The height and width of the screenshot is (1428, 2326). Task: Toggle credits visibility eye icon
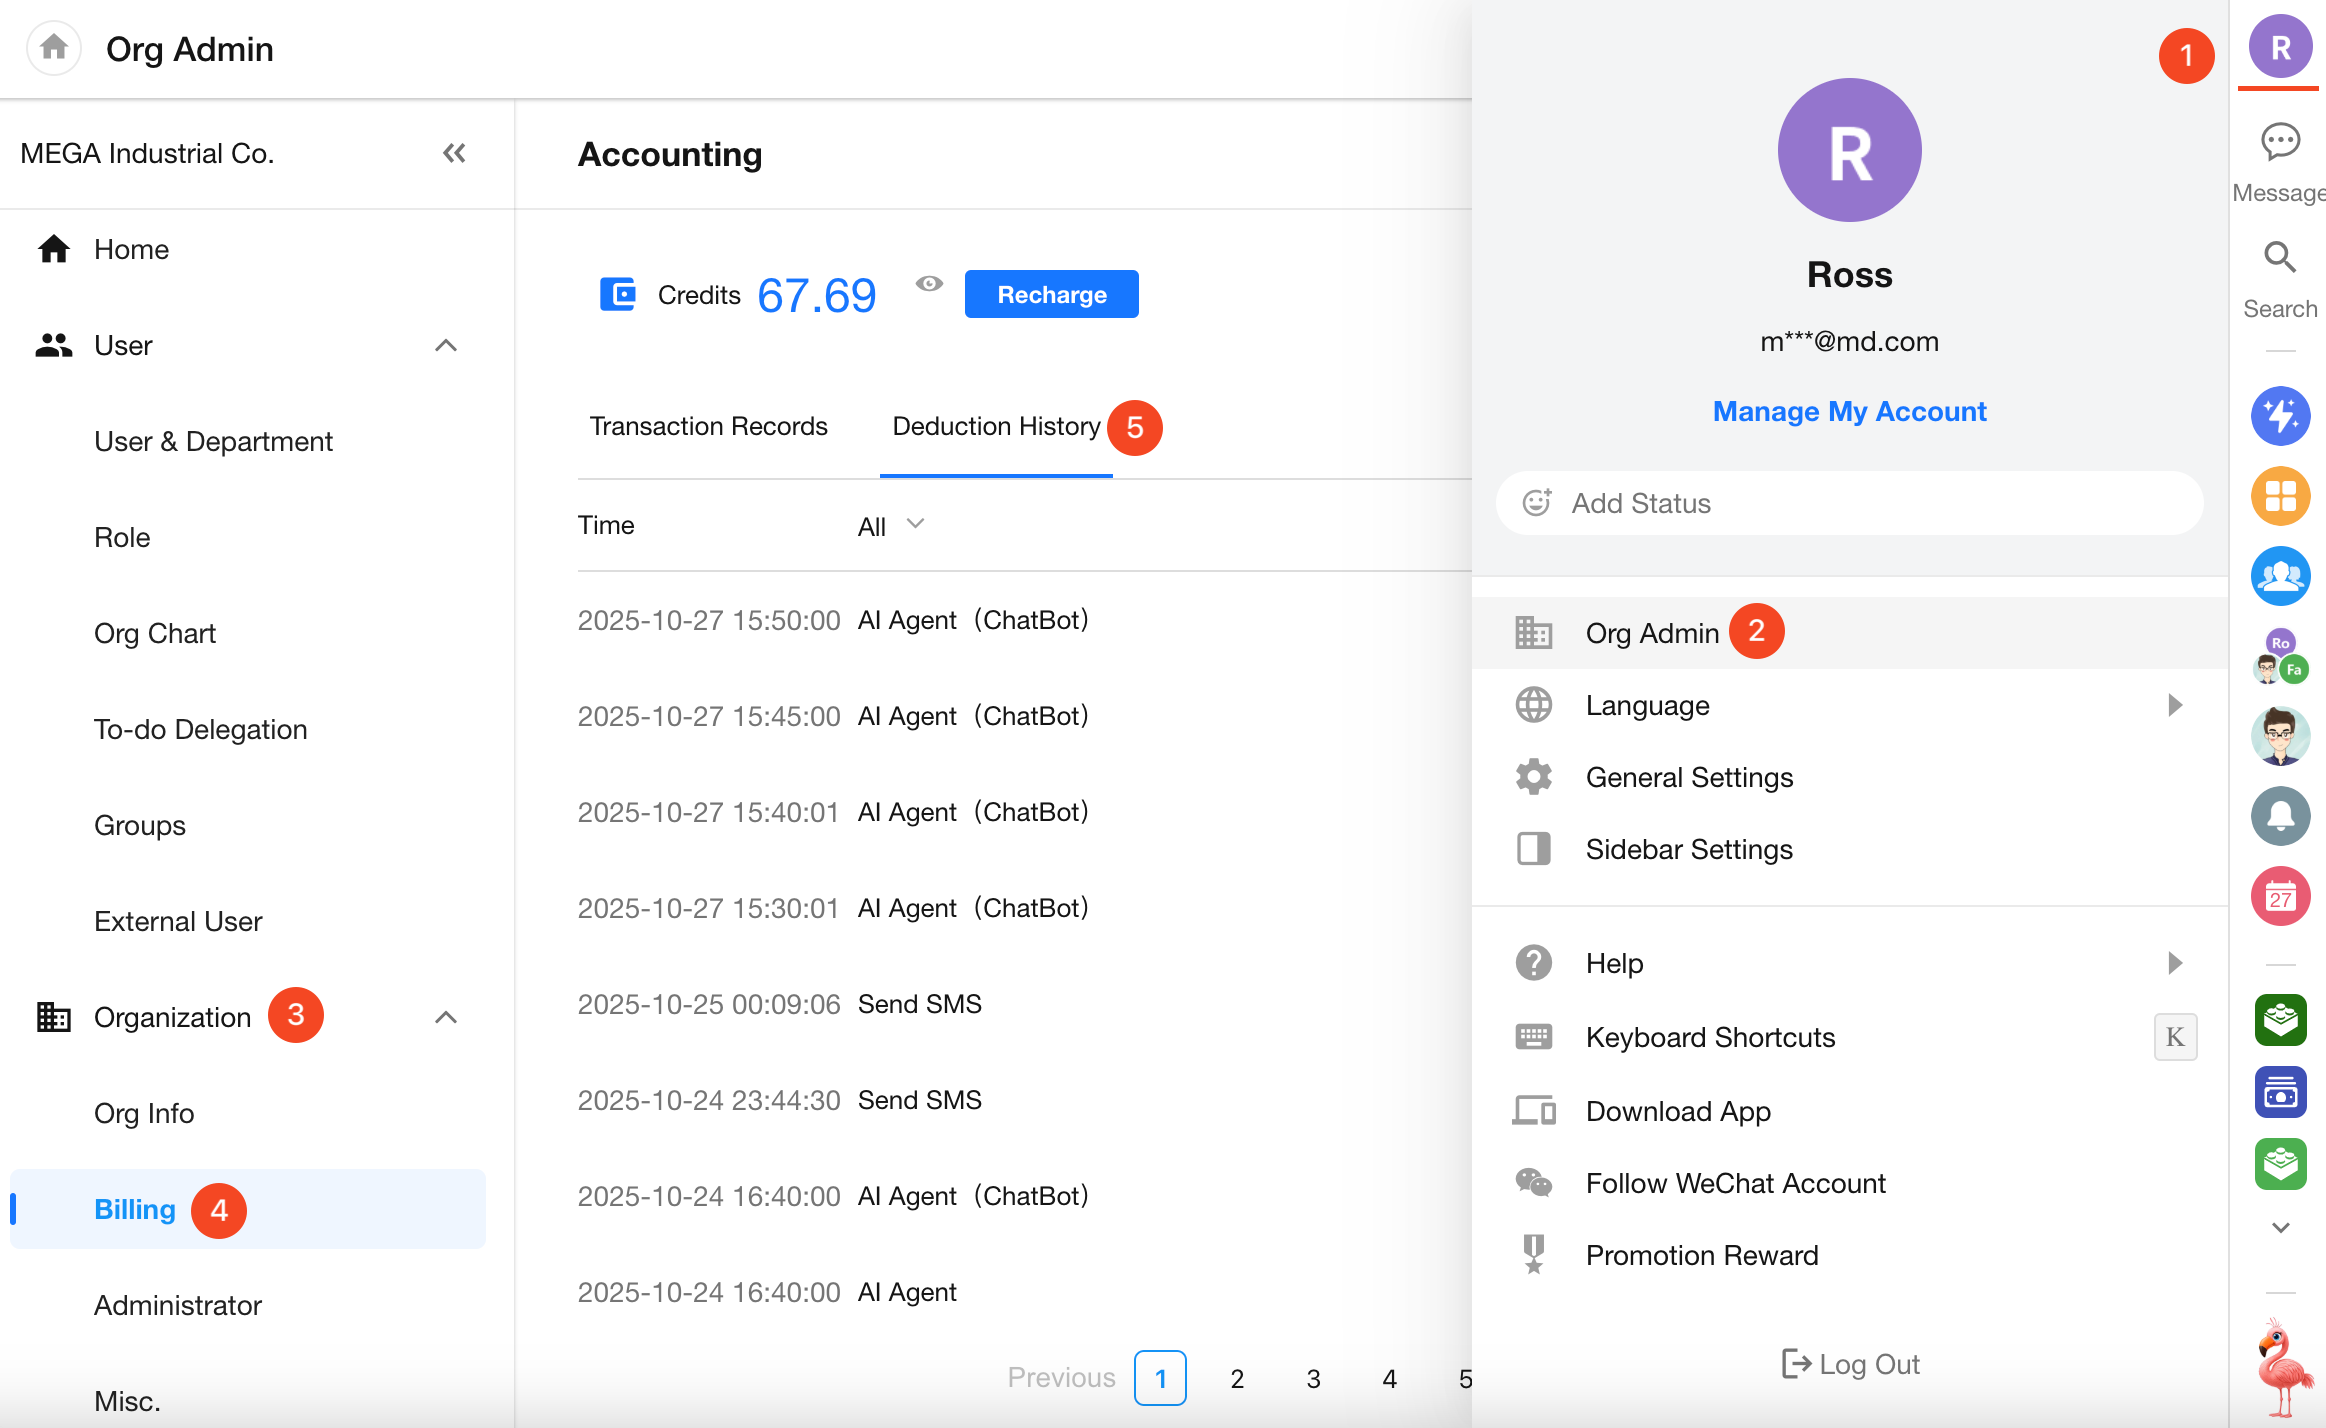point(929,284)
